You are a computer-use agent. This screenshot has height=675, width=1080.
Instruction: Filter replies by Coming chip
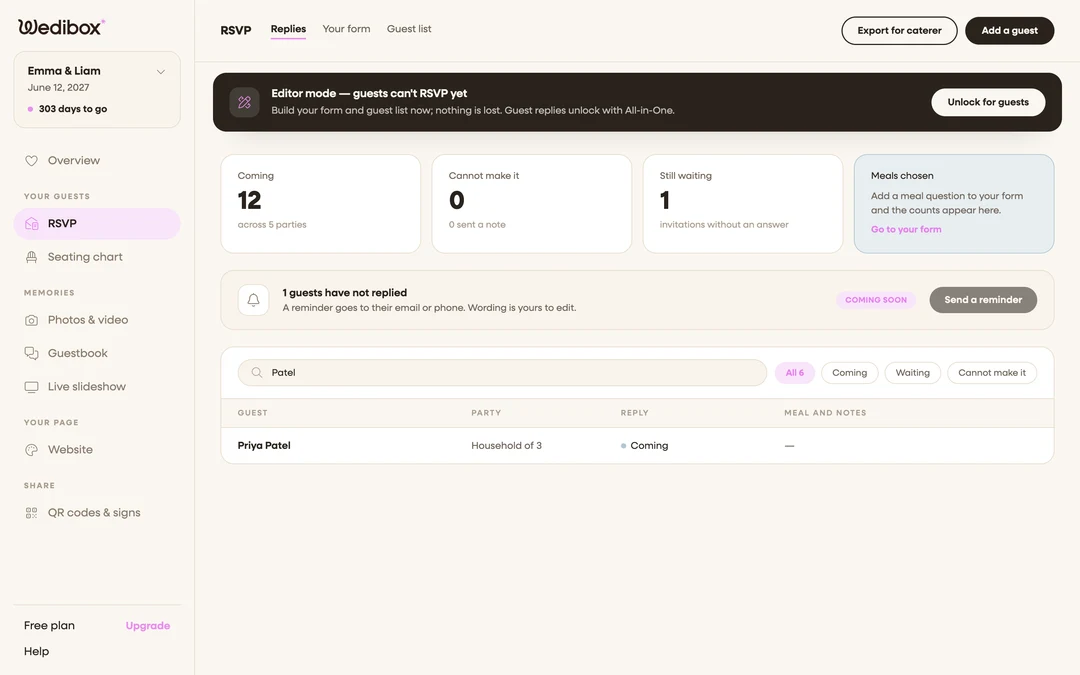[x=849, y=373]
